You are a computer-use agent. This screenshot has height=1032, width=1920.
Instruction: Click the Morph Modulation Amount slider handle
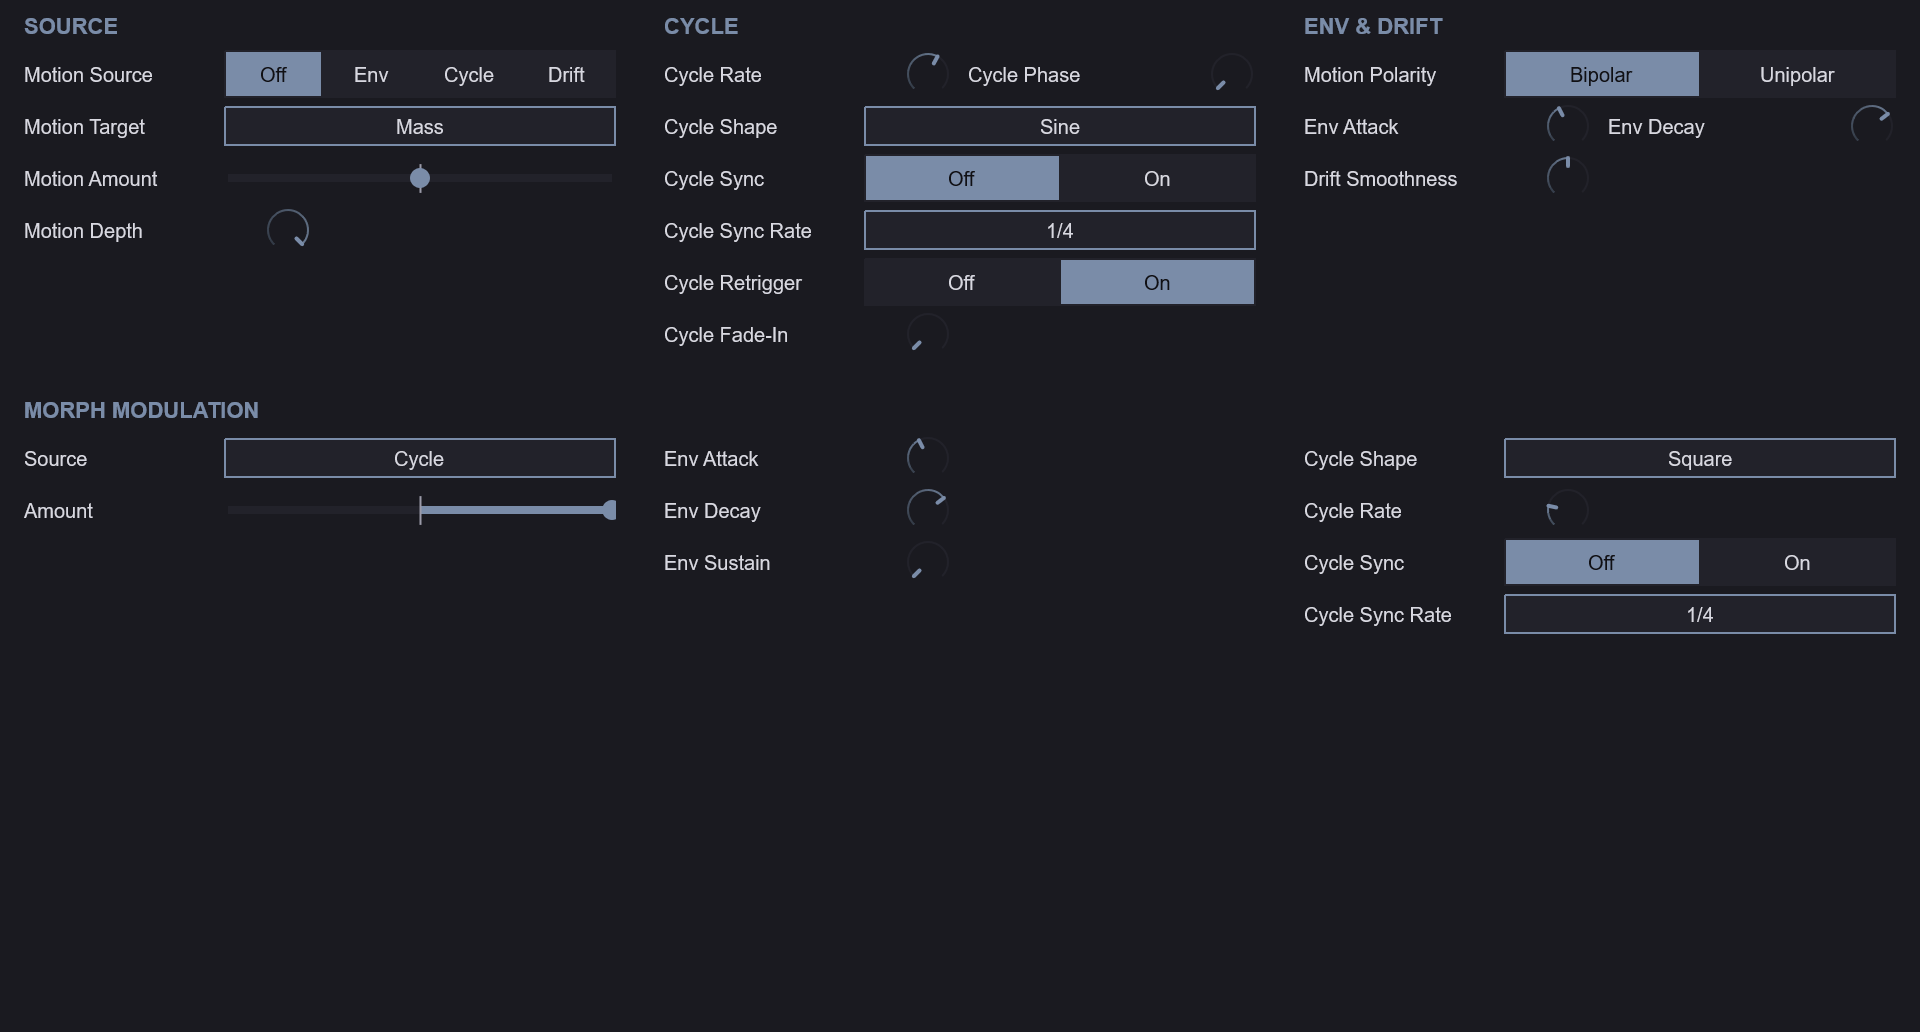[x=609, y=510]
